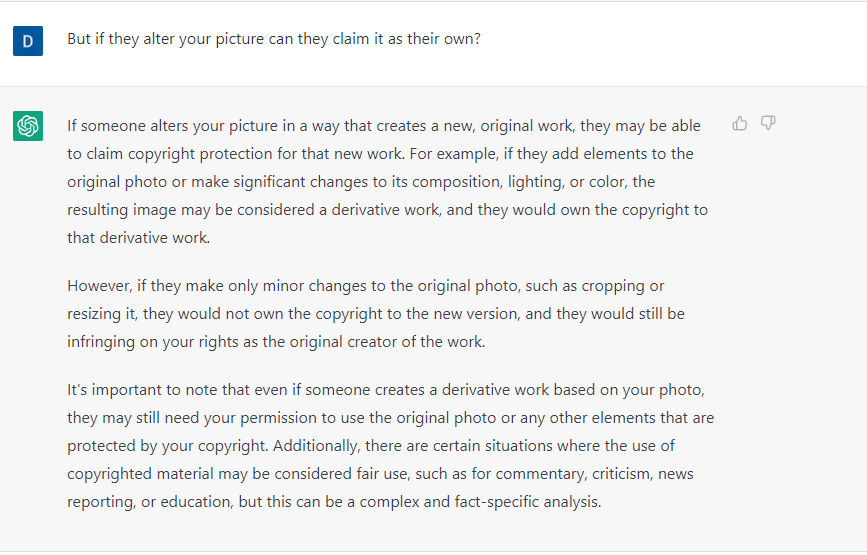The height and width of the screenshot is (555, 867).
Task: Click the thumbs up icon
Action: click(x=740, y=123)
